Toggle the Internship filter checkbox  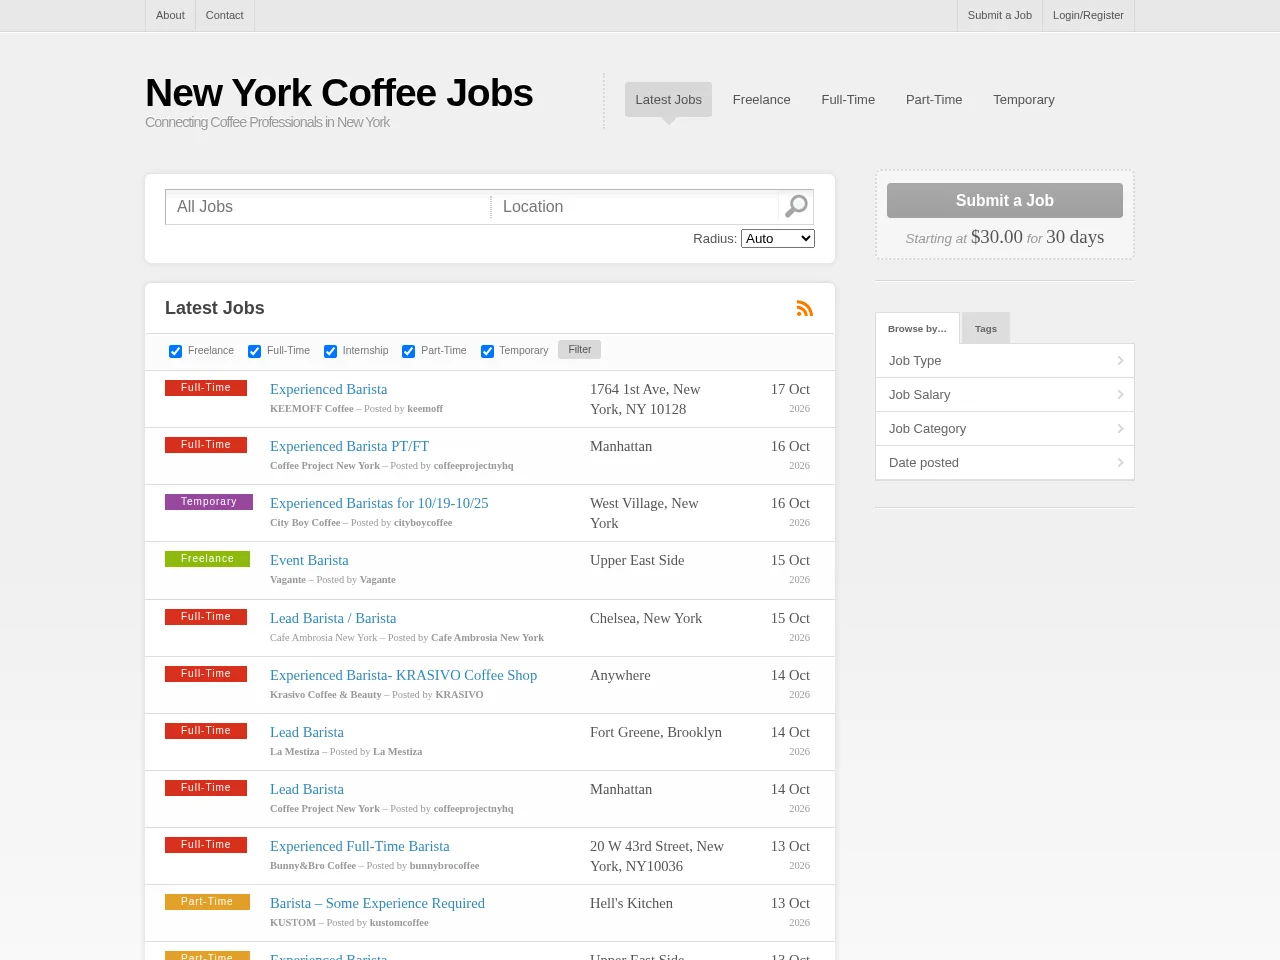coord(331,351)
